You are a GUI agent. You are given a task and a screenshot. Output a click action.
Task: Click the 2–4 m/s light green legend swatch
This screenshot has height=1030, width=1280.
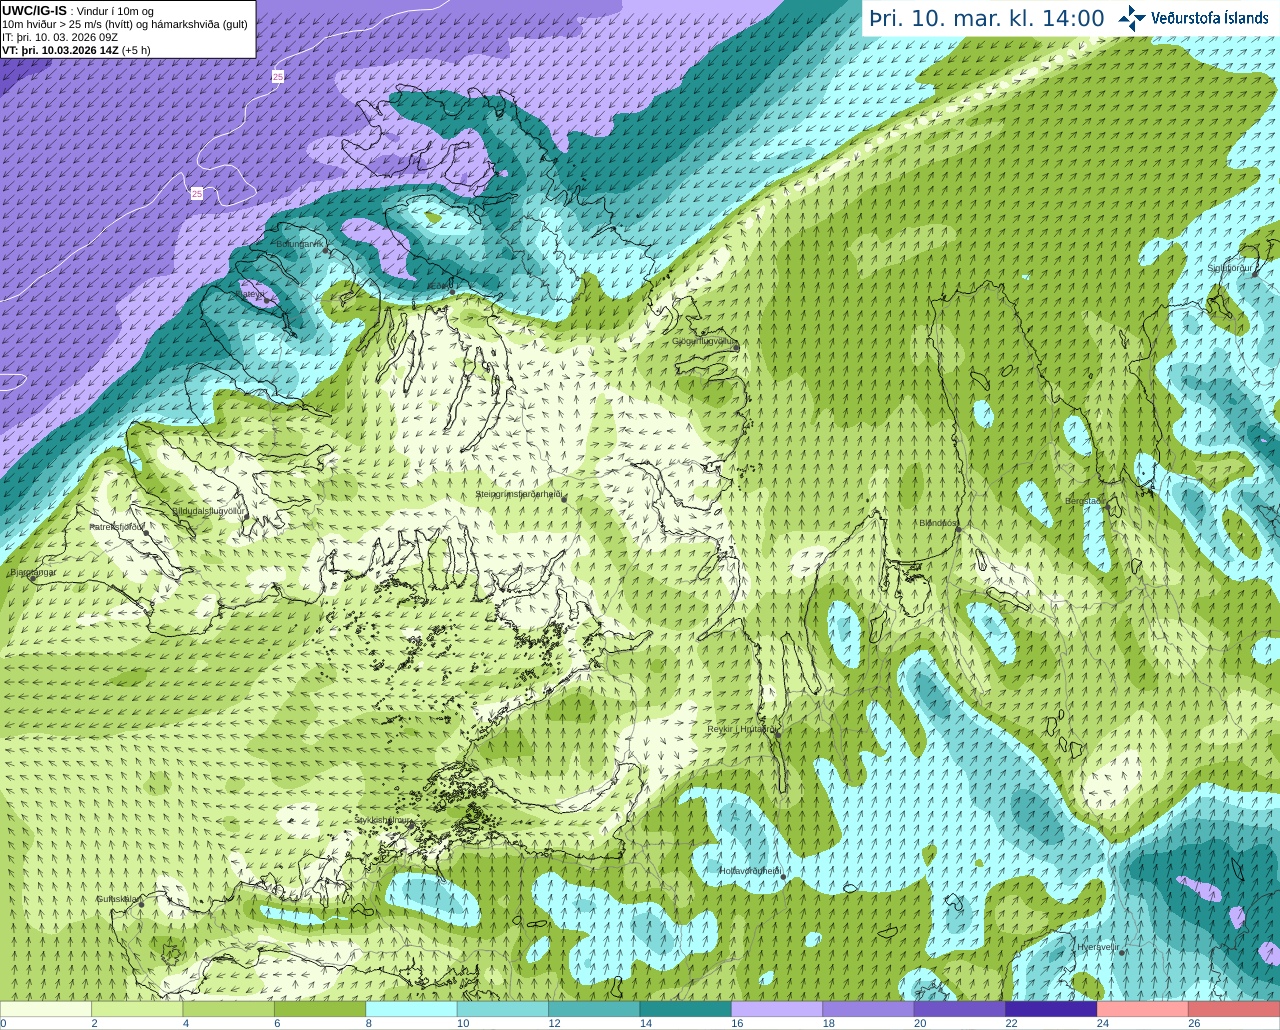pyautogui.click(x=137, y=1009)
